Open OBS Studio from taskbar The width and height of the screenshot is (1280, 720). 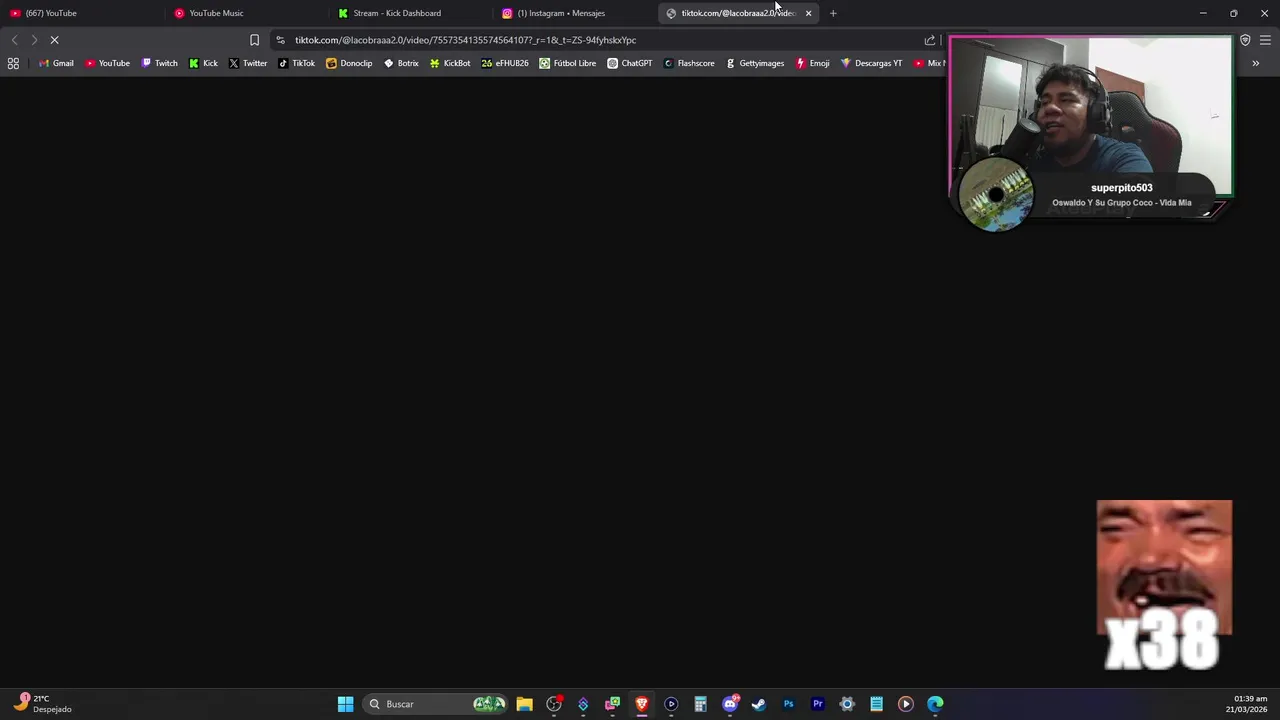click(x=554, y=704)
